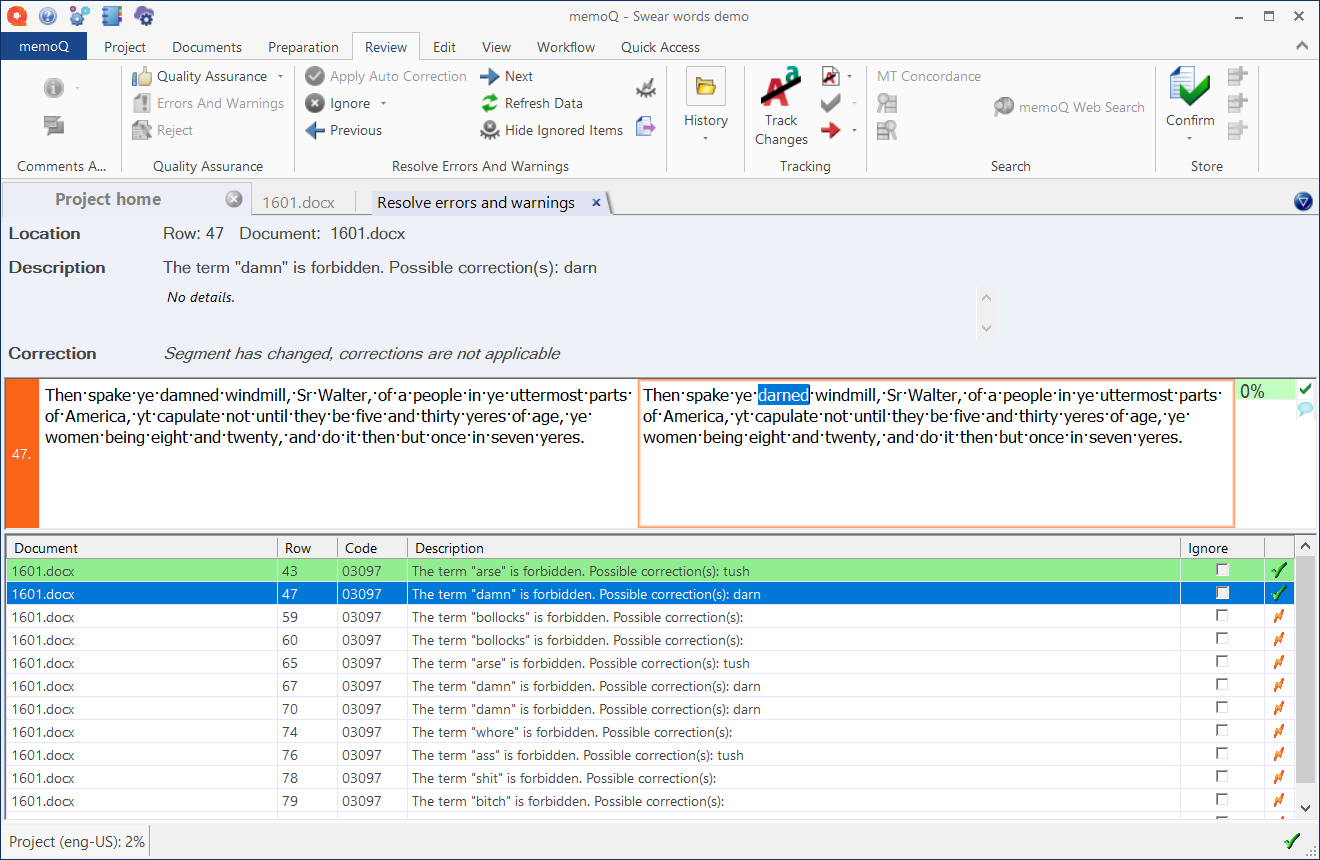Open options with the blue gears icon
This screenshot has height=860, width=1320.
click(80, 16)
